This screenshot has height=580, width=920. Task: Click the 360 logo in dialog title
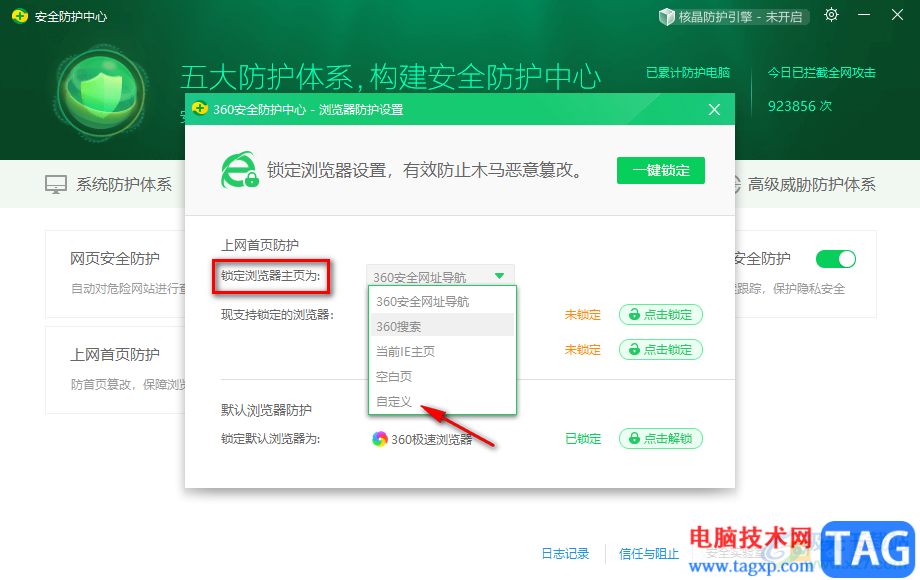[200, 109]
